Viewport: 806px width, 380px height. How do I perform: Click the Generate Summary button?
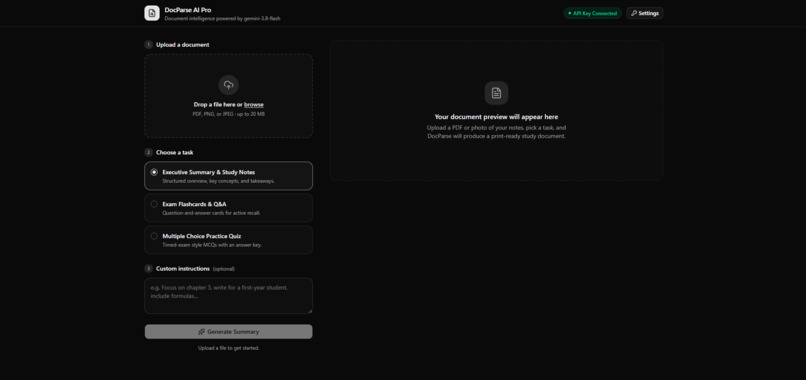229,332
